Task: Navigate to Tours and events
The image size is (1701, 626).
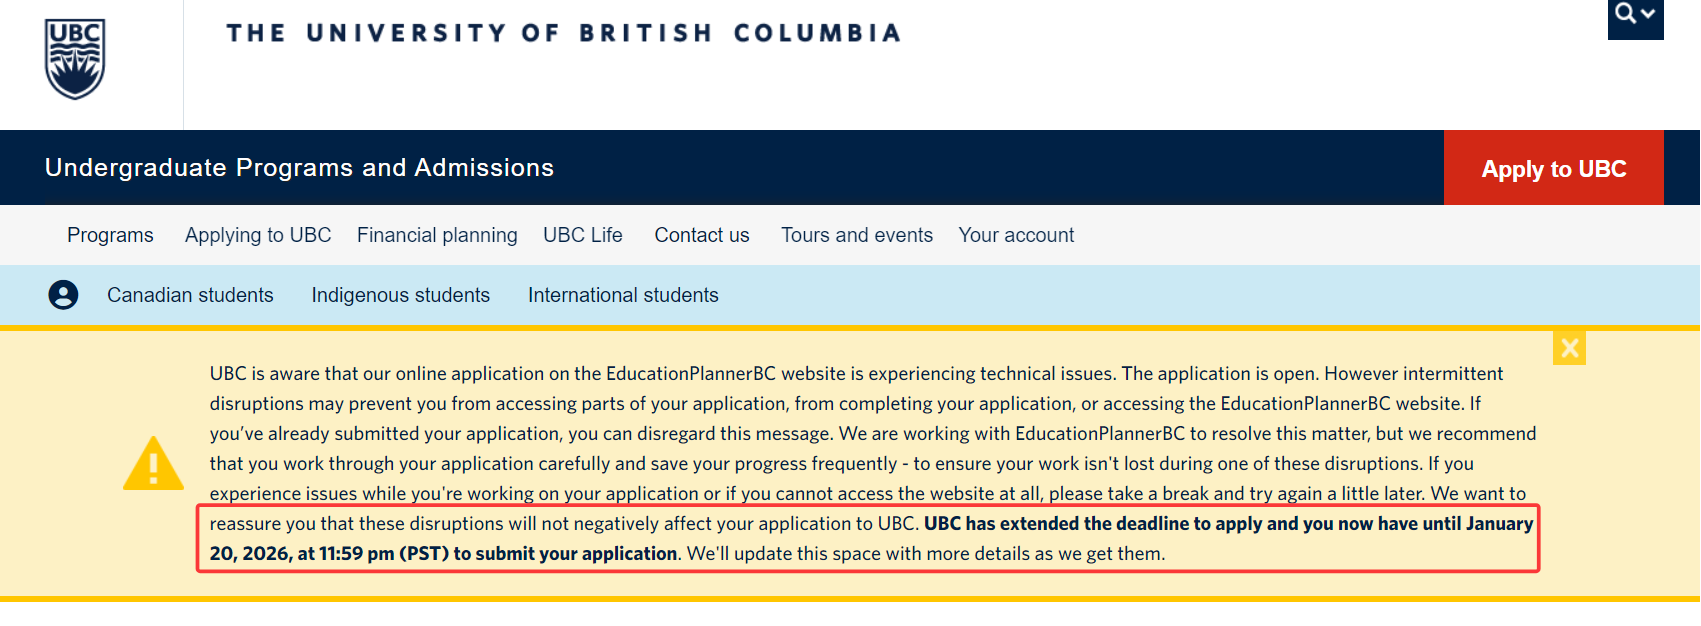Action: coord(857,235)
